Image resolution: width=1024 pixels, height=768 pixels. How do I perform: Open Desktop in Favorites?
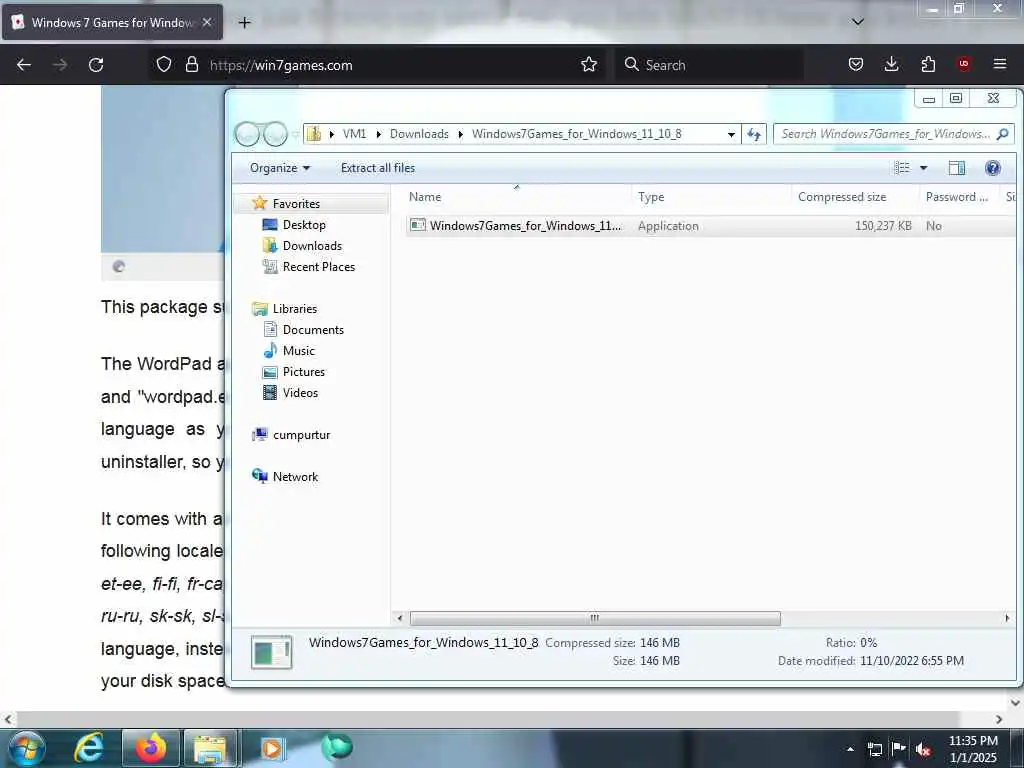tap(304, 225)
